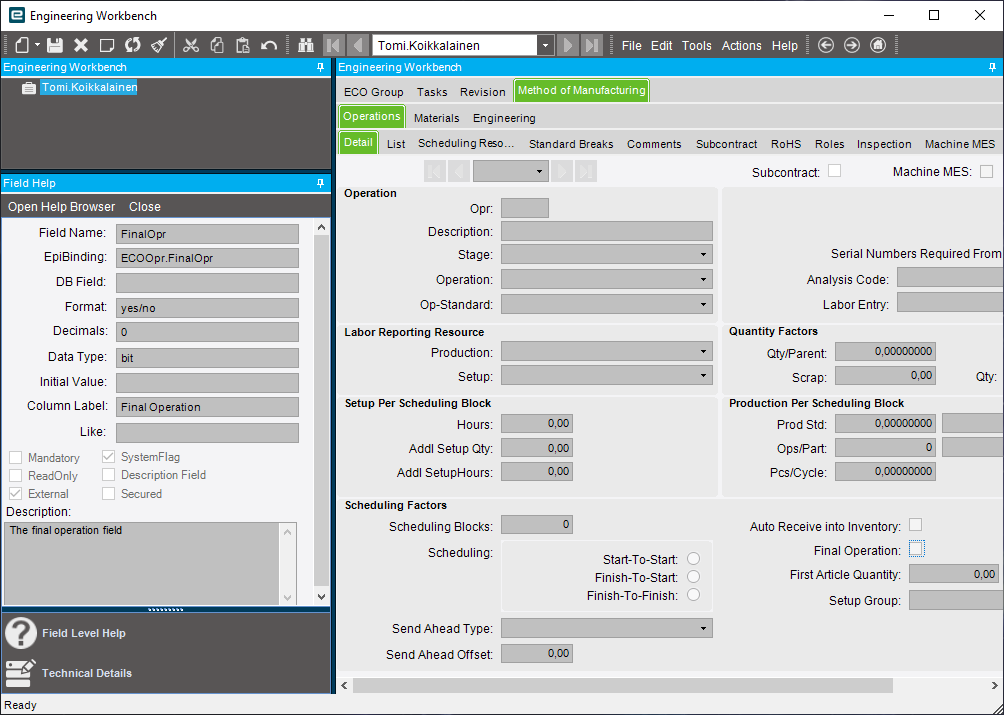Open the Stage dropdown

click(703, 254)
